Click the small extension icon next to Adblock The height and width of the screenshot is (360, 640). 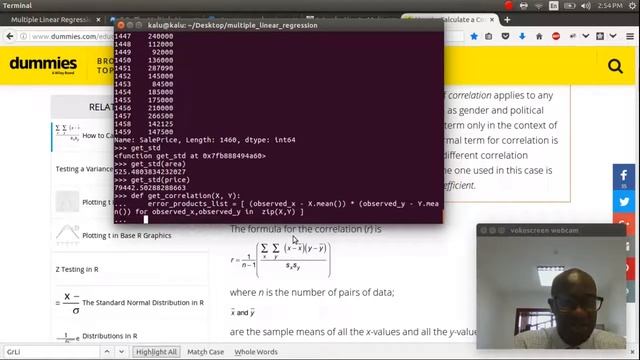(573, 36)
